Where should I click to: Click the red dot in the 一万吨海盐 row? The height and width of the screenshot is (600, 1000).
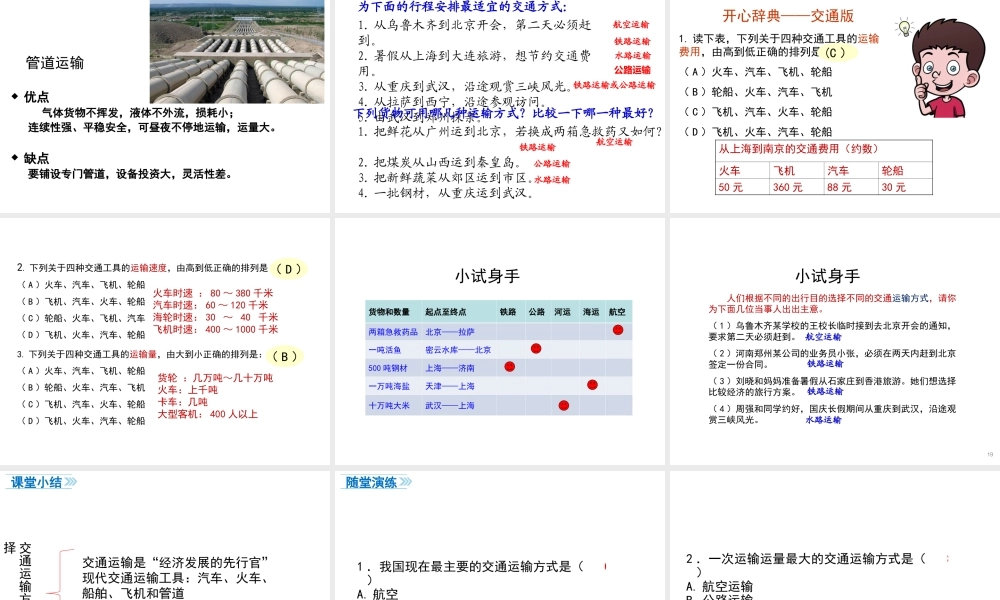click(592, 385)
